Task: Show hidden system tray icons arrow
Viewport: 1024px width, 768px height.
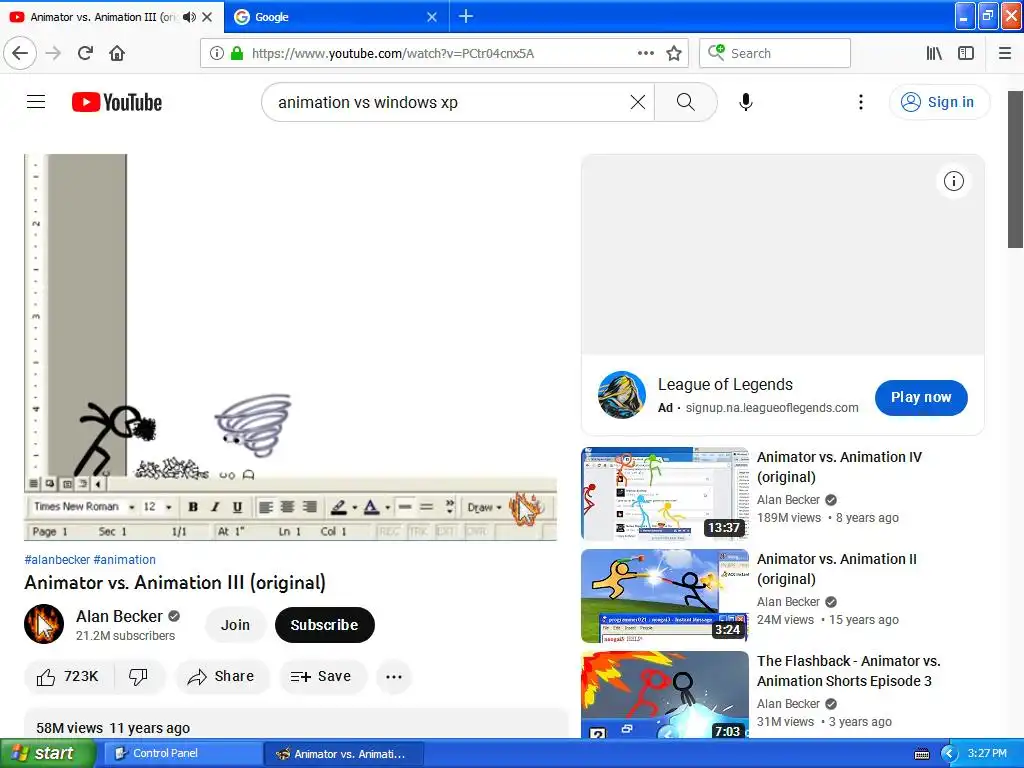Action: pos(949,754)
